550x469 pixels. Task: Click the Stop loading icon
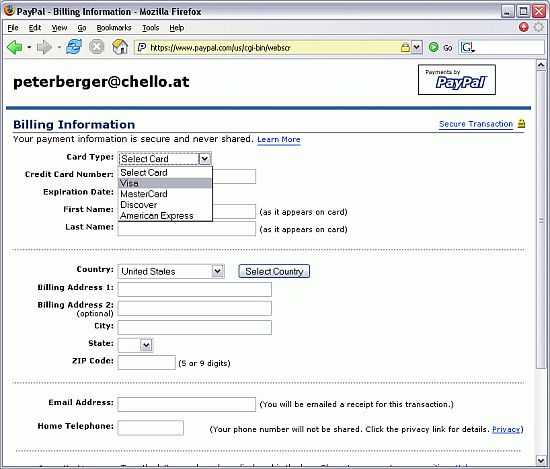coord(96,47)
